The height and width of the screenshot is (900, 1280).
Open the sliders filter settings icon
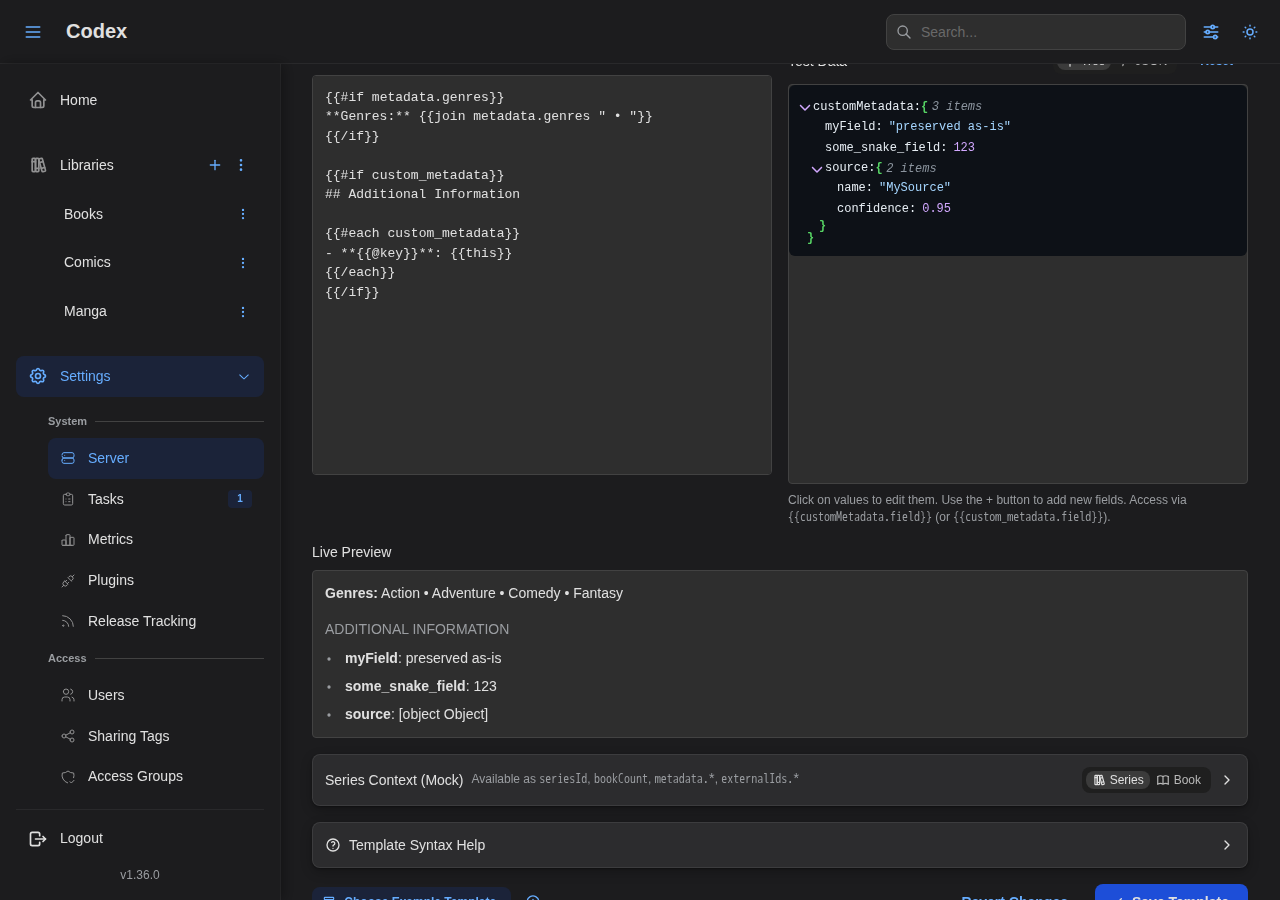[1211, 32]
